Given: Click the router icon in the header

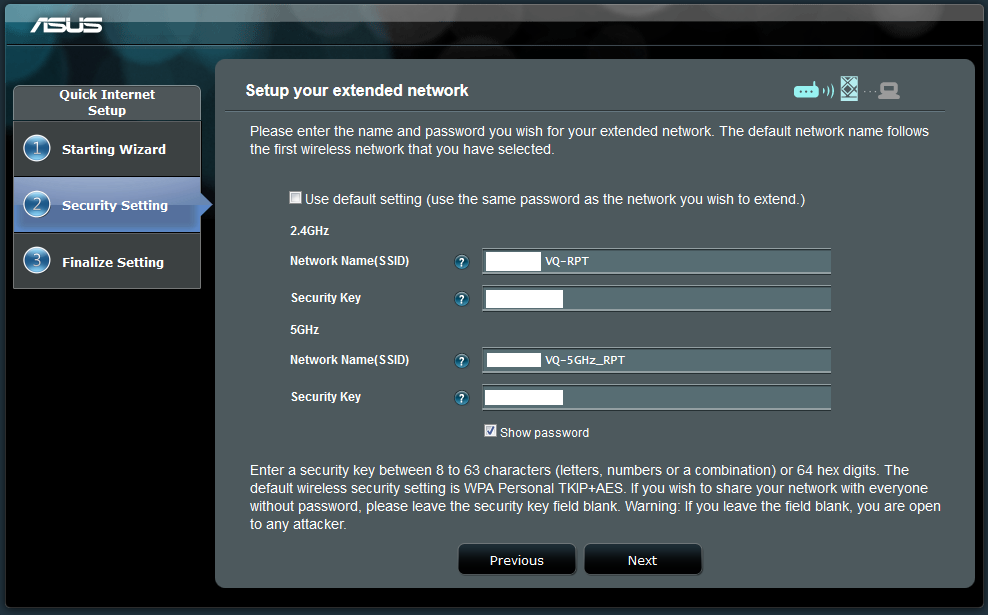Looking at the screenshot, I should click(807, 91).
